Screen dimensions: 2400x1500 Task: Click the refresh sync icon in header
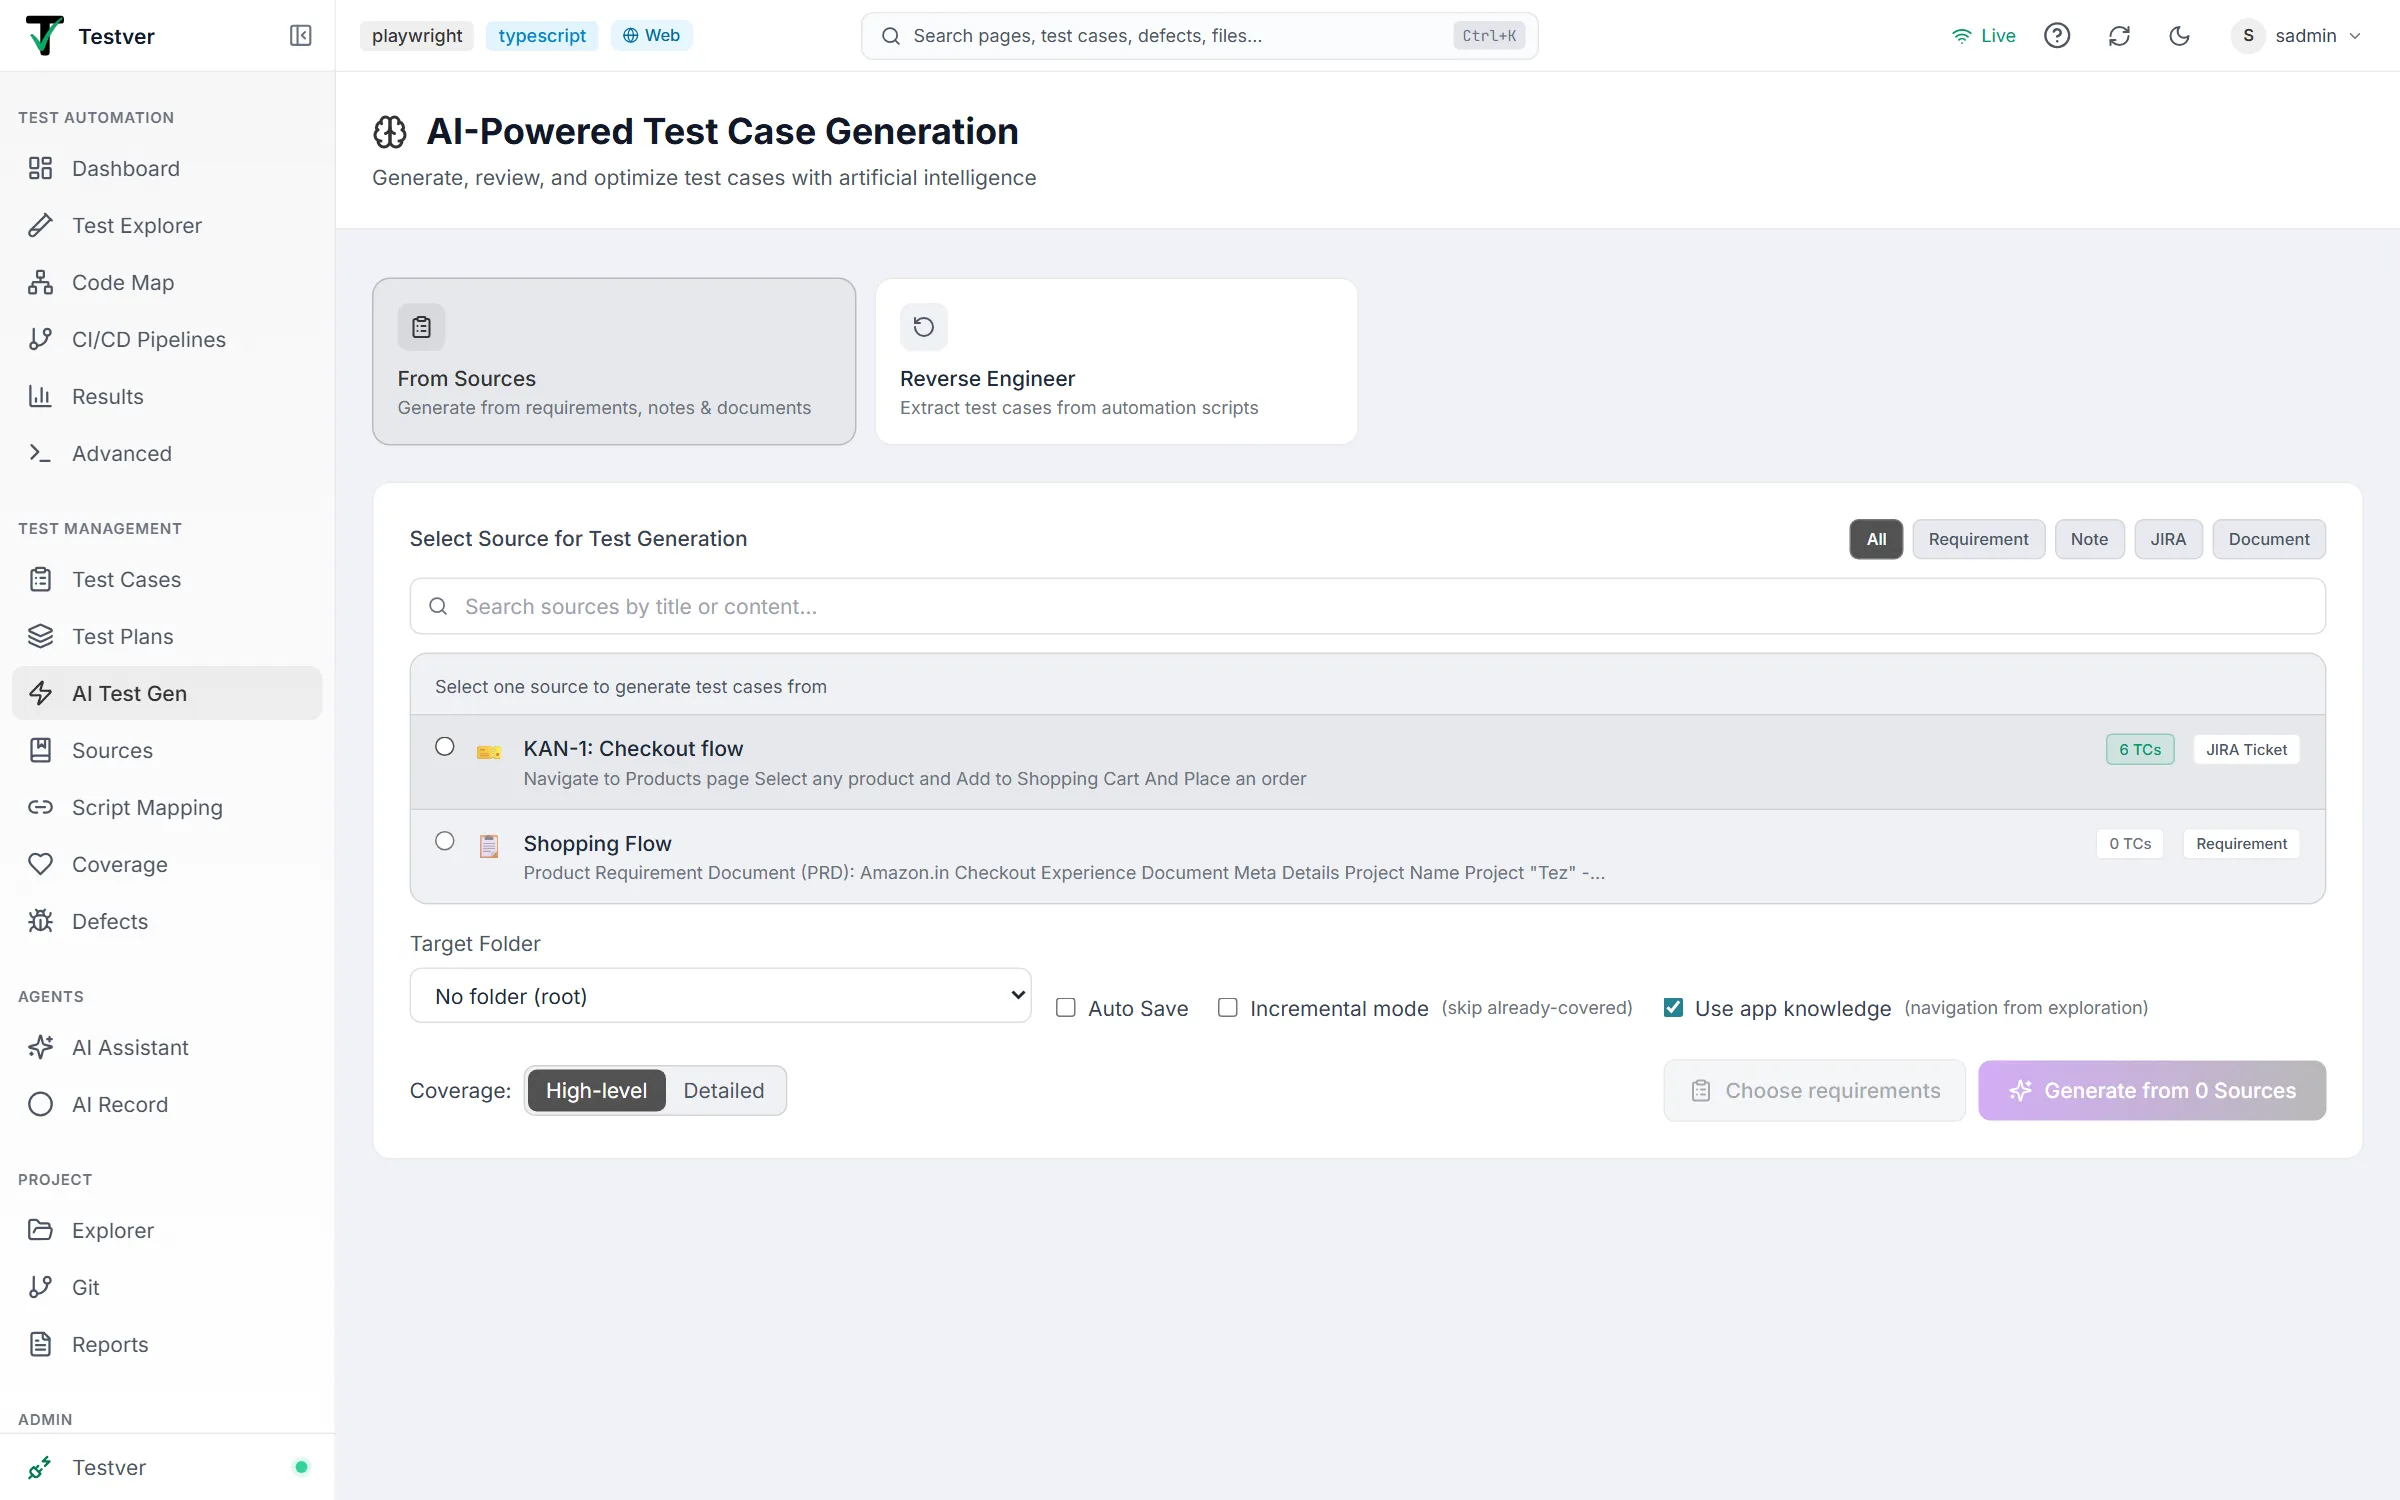2119,36
